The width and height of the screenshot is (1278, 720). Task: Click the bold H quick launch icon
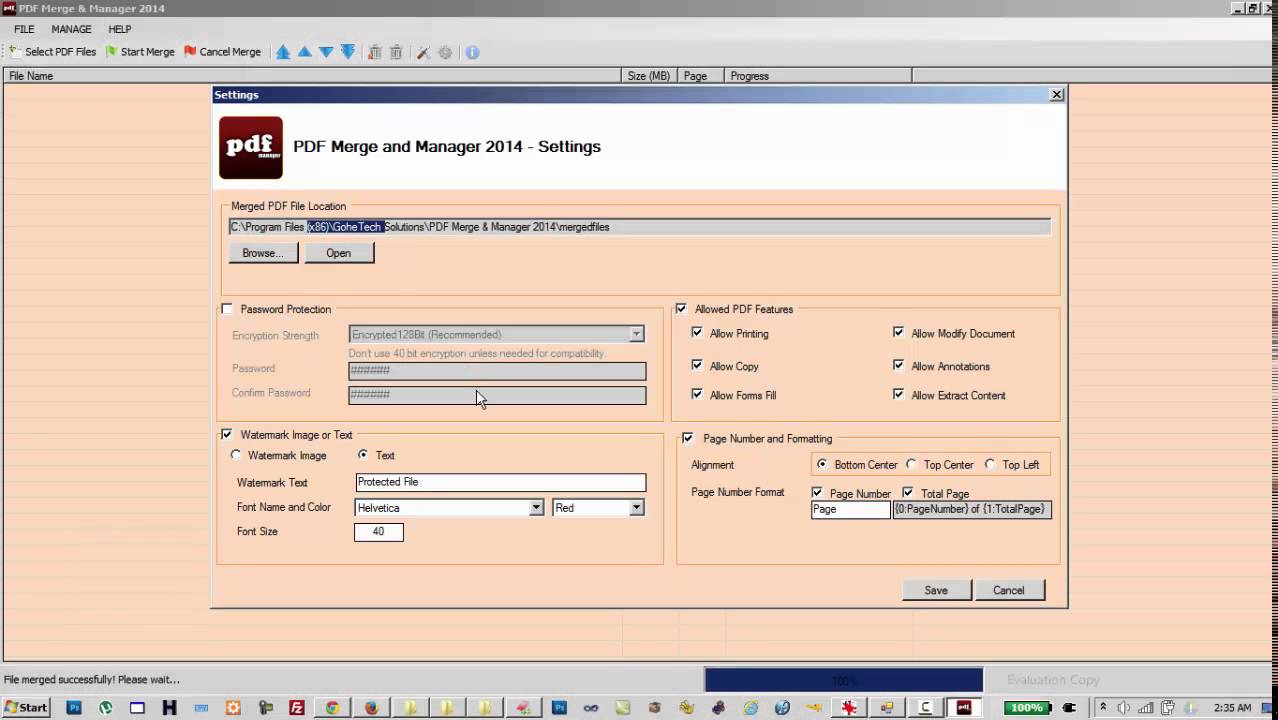pos(169,708)
